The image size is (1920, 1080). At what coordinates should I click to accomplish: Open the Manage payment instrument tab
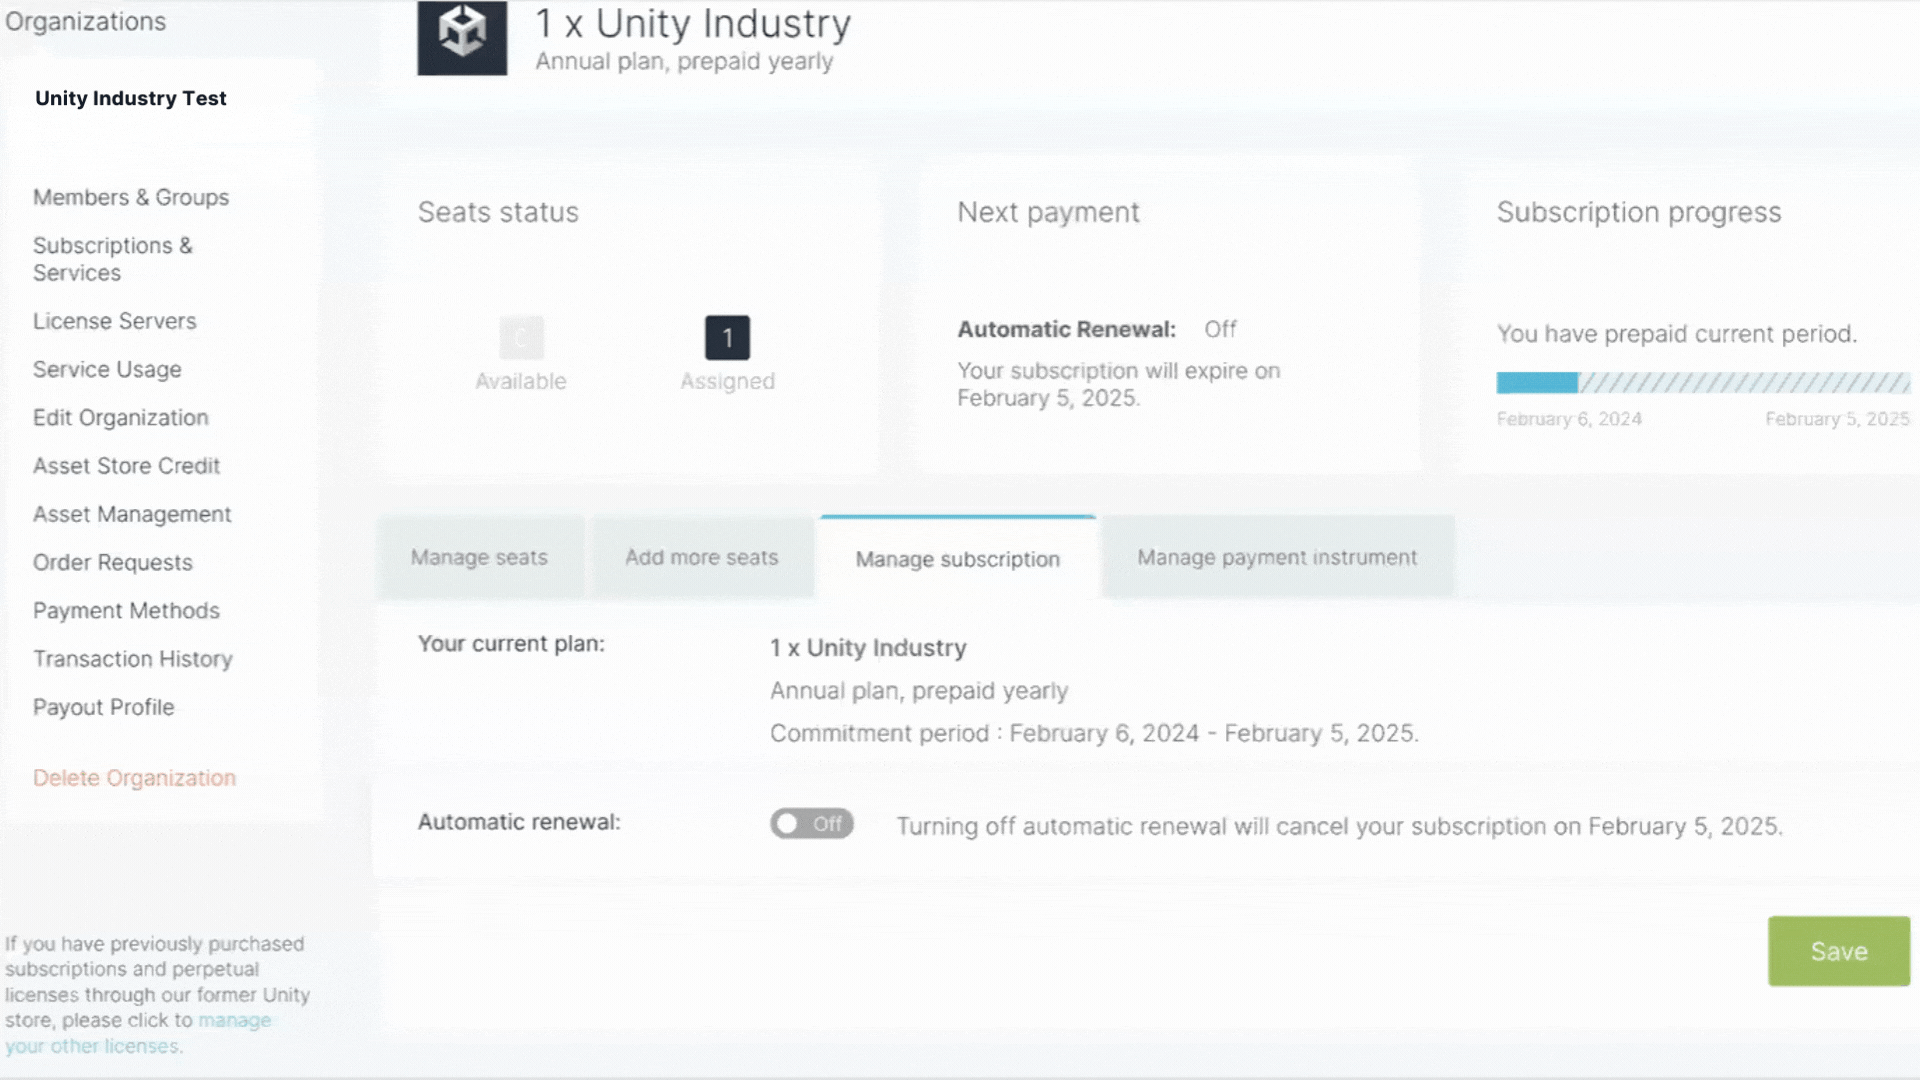pyautogui.click(x=1277, y=557)
